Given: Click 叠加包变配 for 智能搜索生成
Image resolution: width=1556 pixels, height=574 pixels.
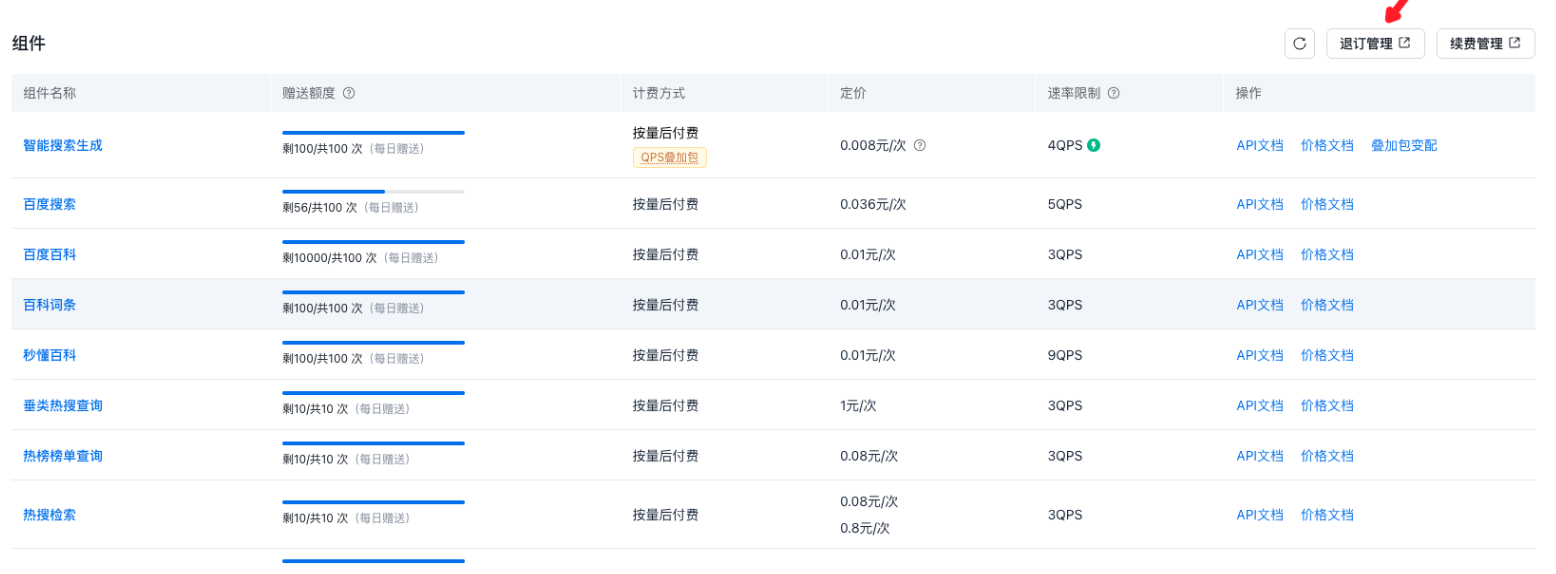Looking at the screenshot, I should point(1404,145).
